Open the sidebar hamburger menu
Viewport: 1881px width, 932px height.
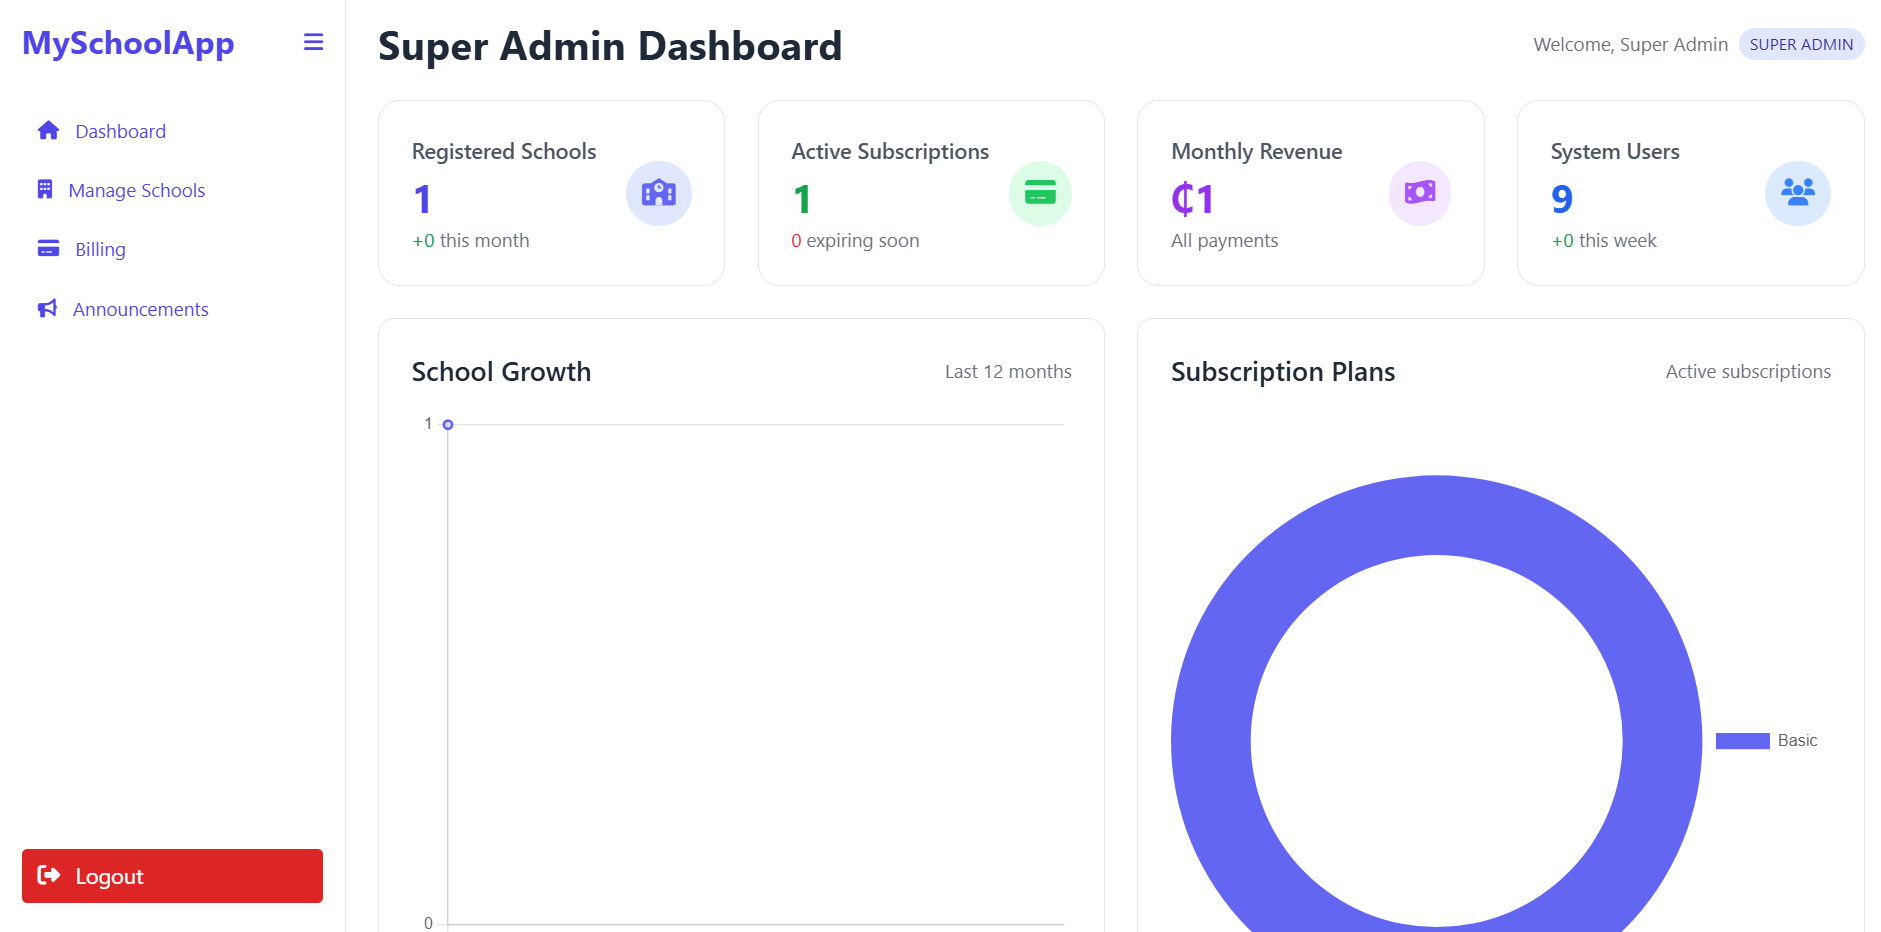click(x=313, y=42)
